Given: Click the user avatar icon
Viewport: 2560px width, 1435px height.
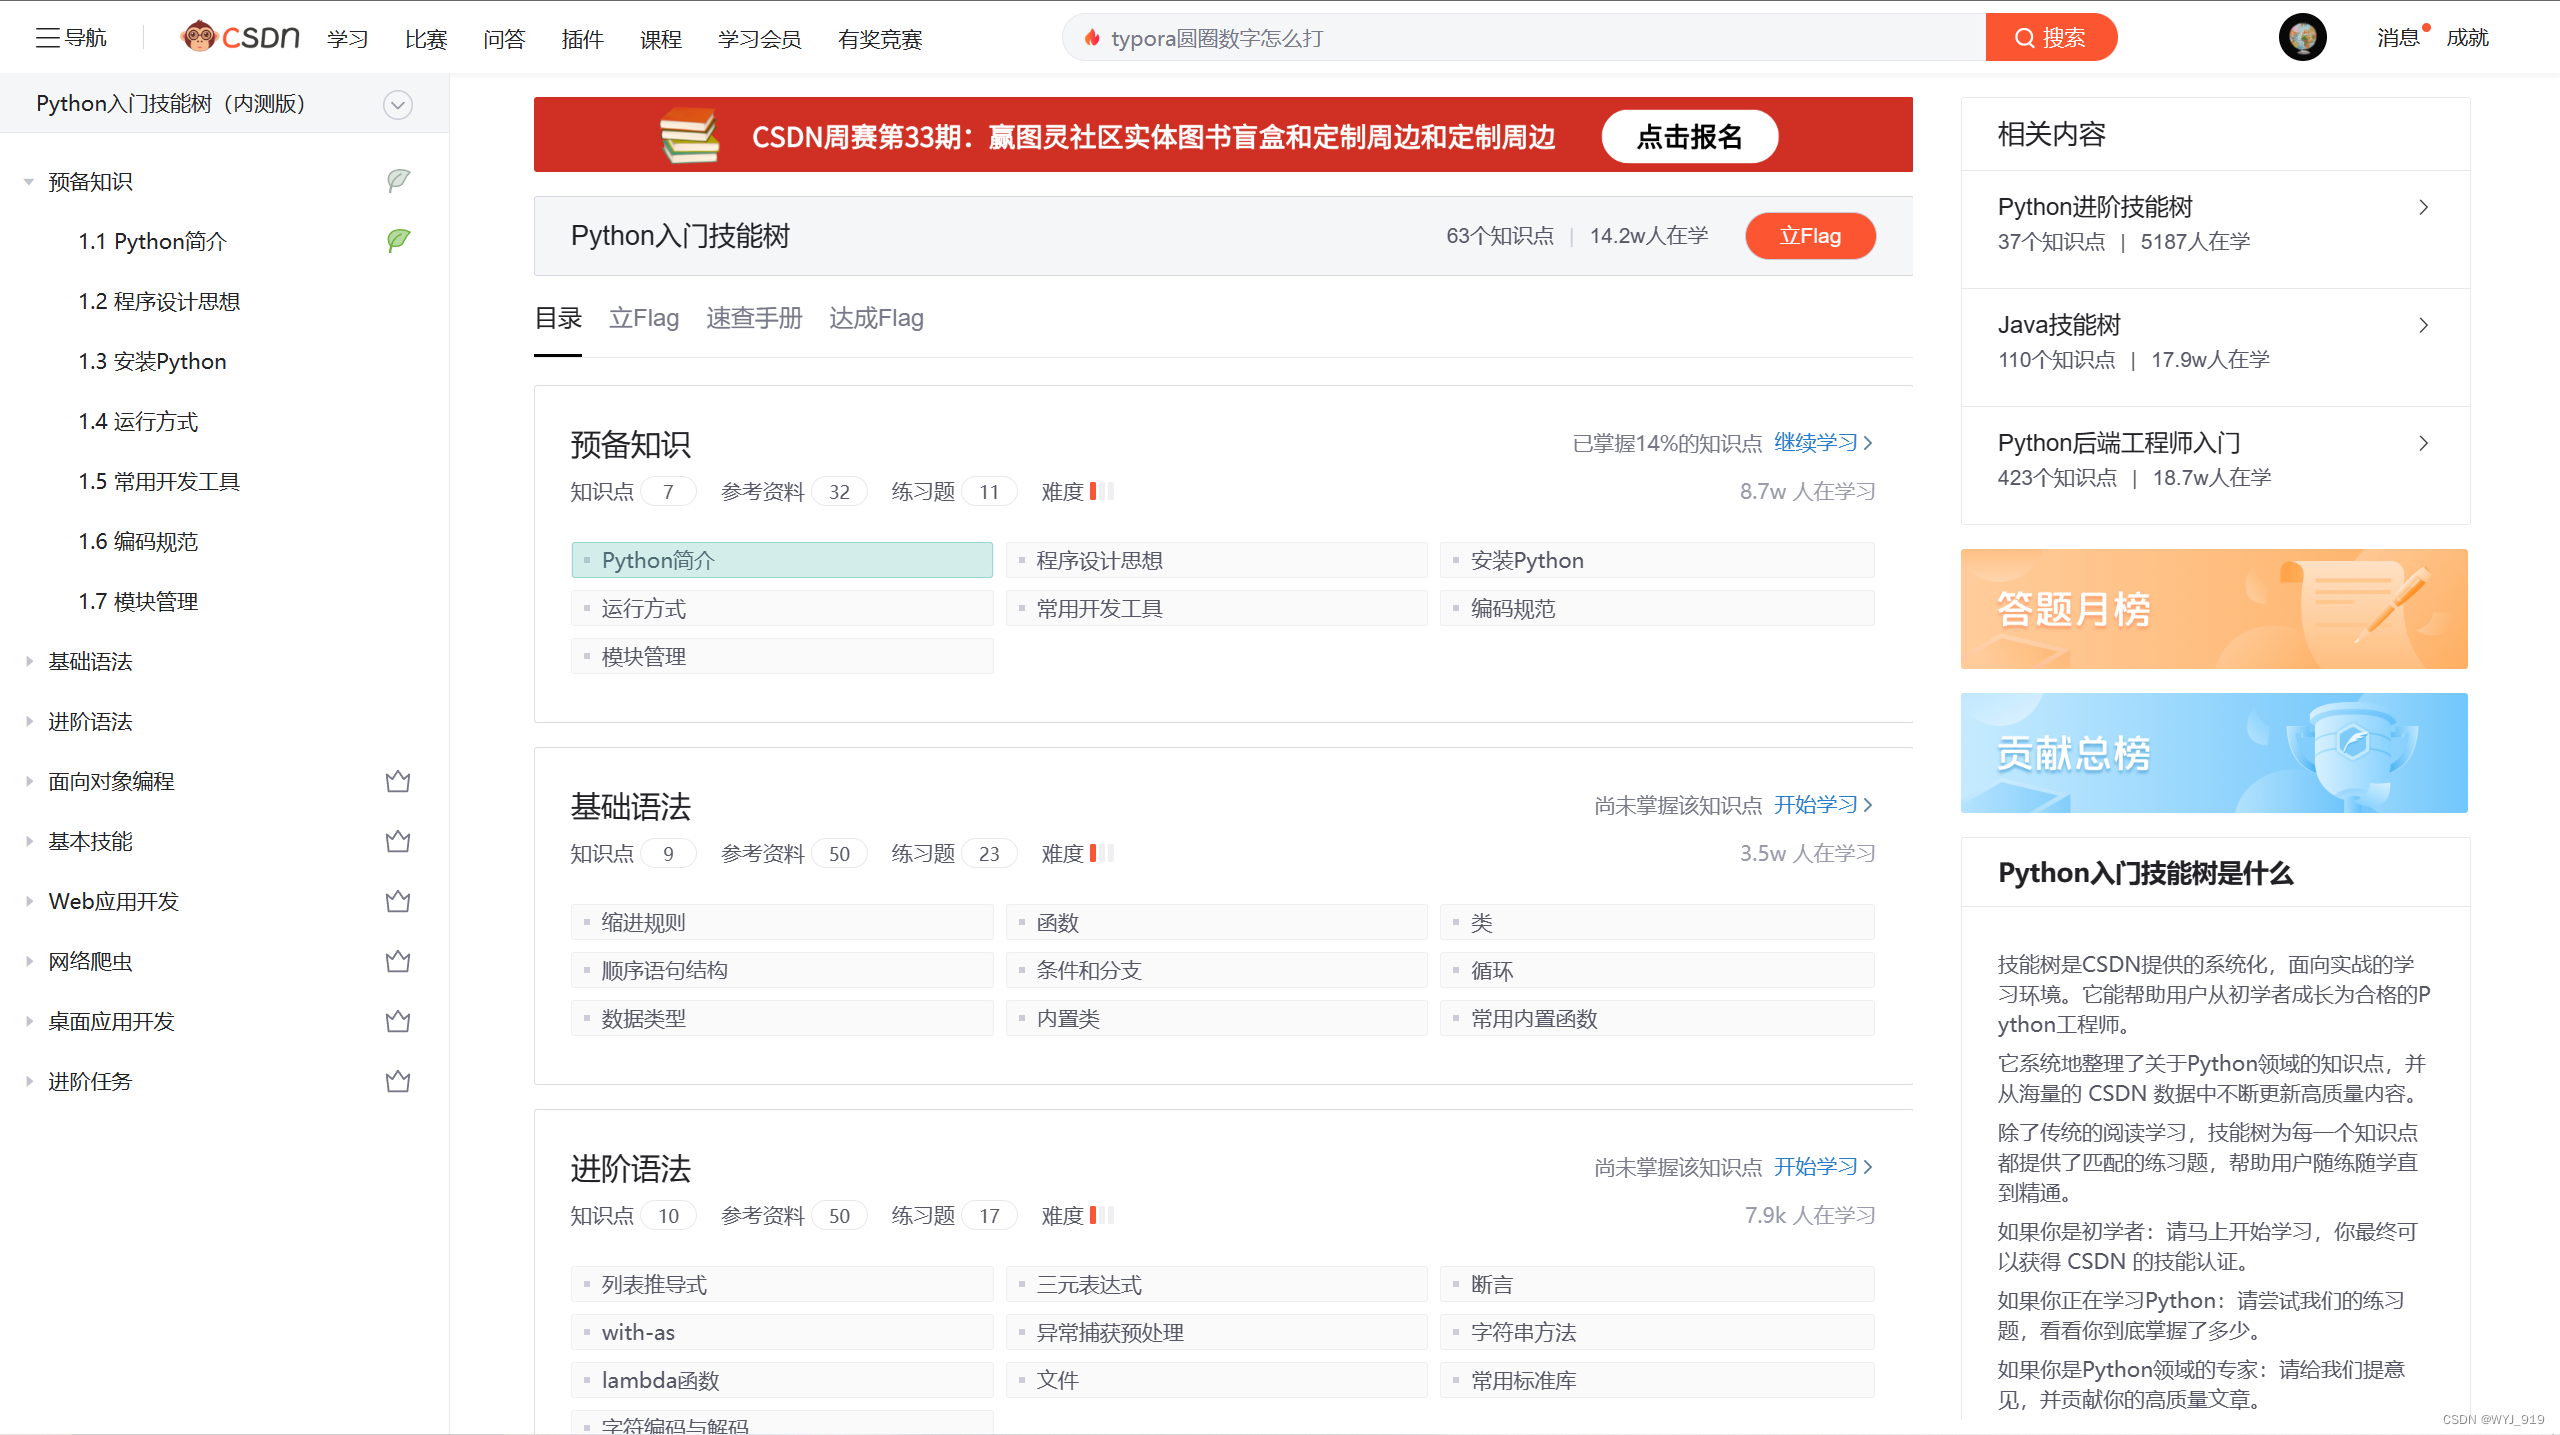Looking at the screenshot, I should [2302, 38].
